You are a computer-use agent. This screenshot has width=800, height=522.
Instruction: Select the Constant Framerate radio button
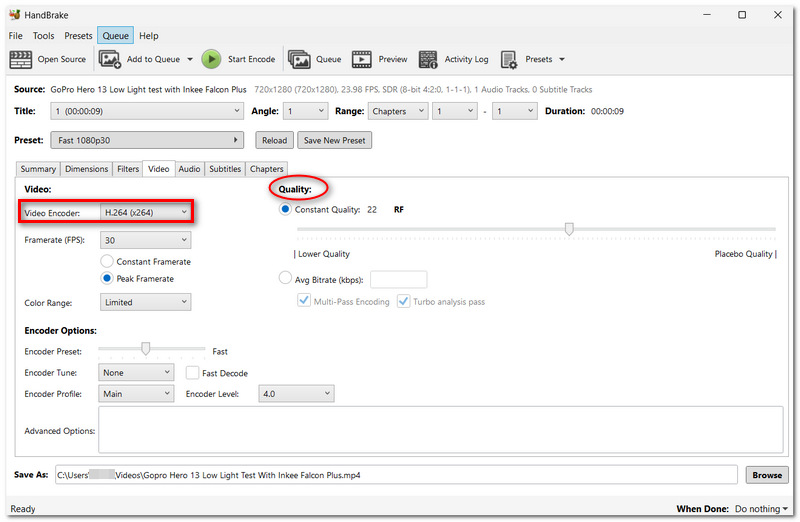[107, 261]
